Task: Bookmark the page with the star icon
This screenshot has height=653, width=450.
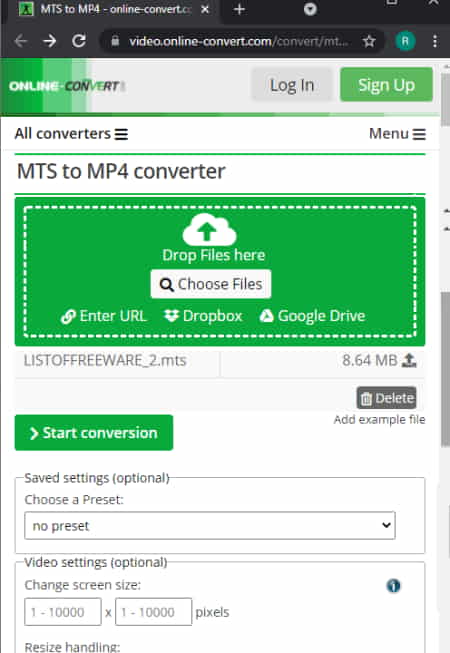Action: tap(369, 41)
